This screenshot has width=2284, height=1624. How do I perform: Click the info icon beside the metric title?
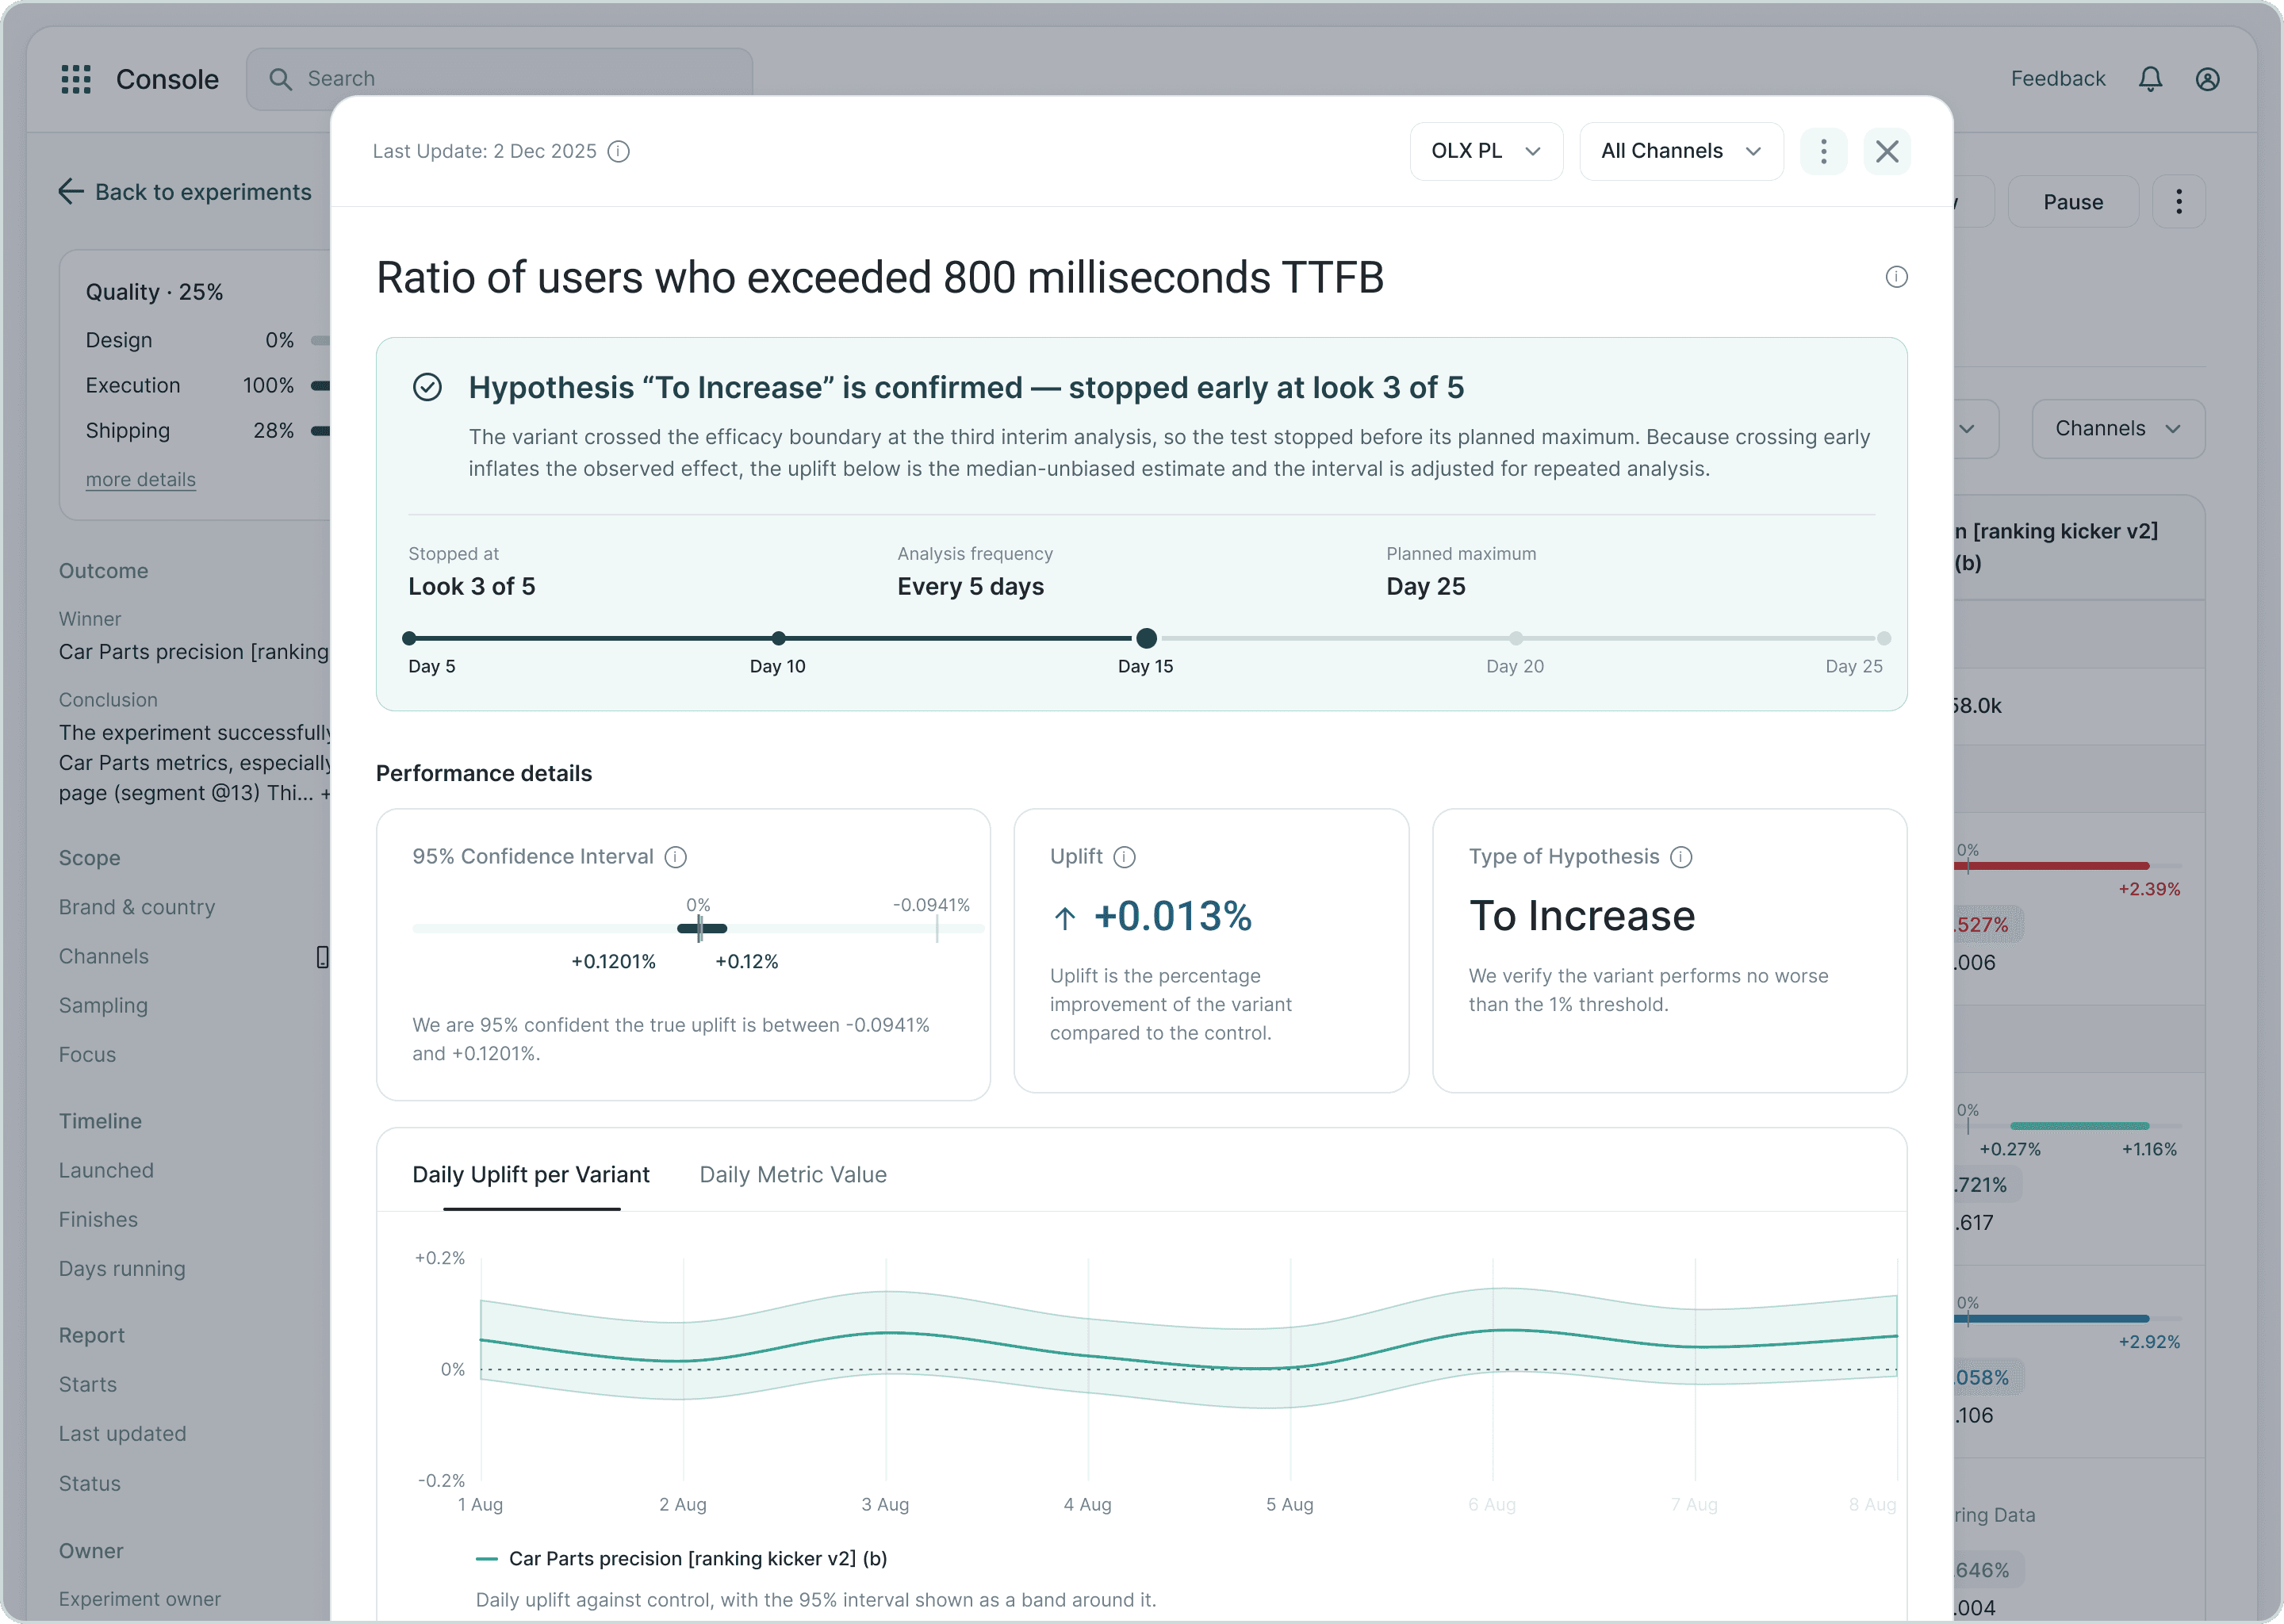pyautogui.click(x=1896, y=277)
